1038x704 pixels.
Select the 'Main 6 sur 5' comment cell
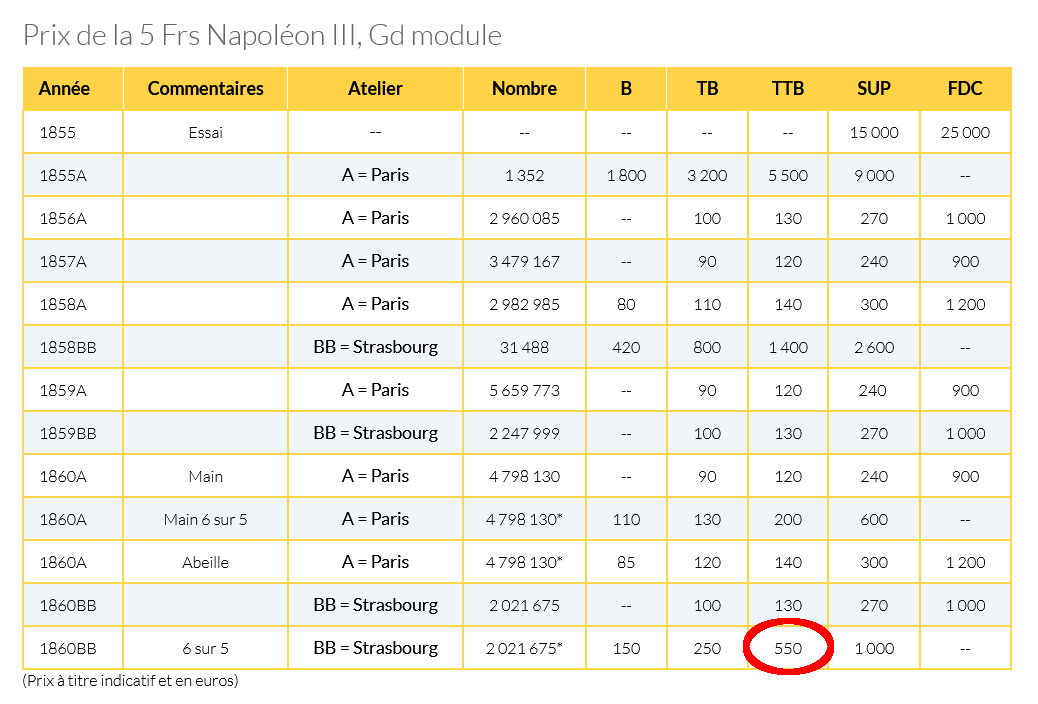point(205,519)
